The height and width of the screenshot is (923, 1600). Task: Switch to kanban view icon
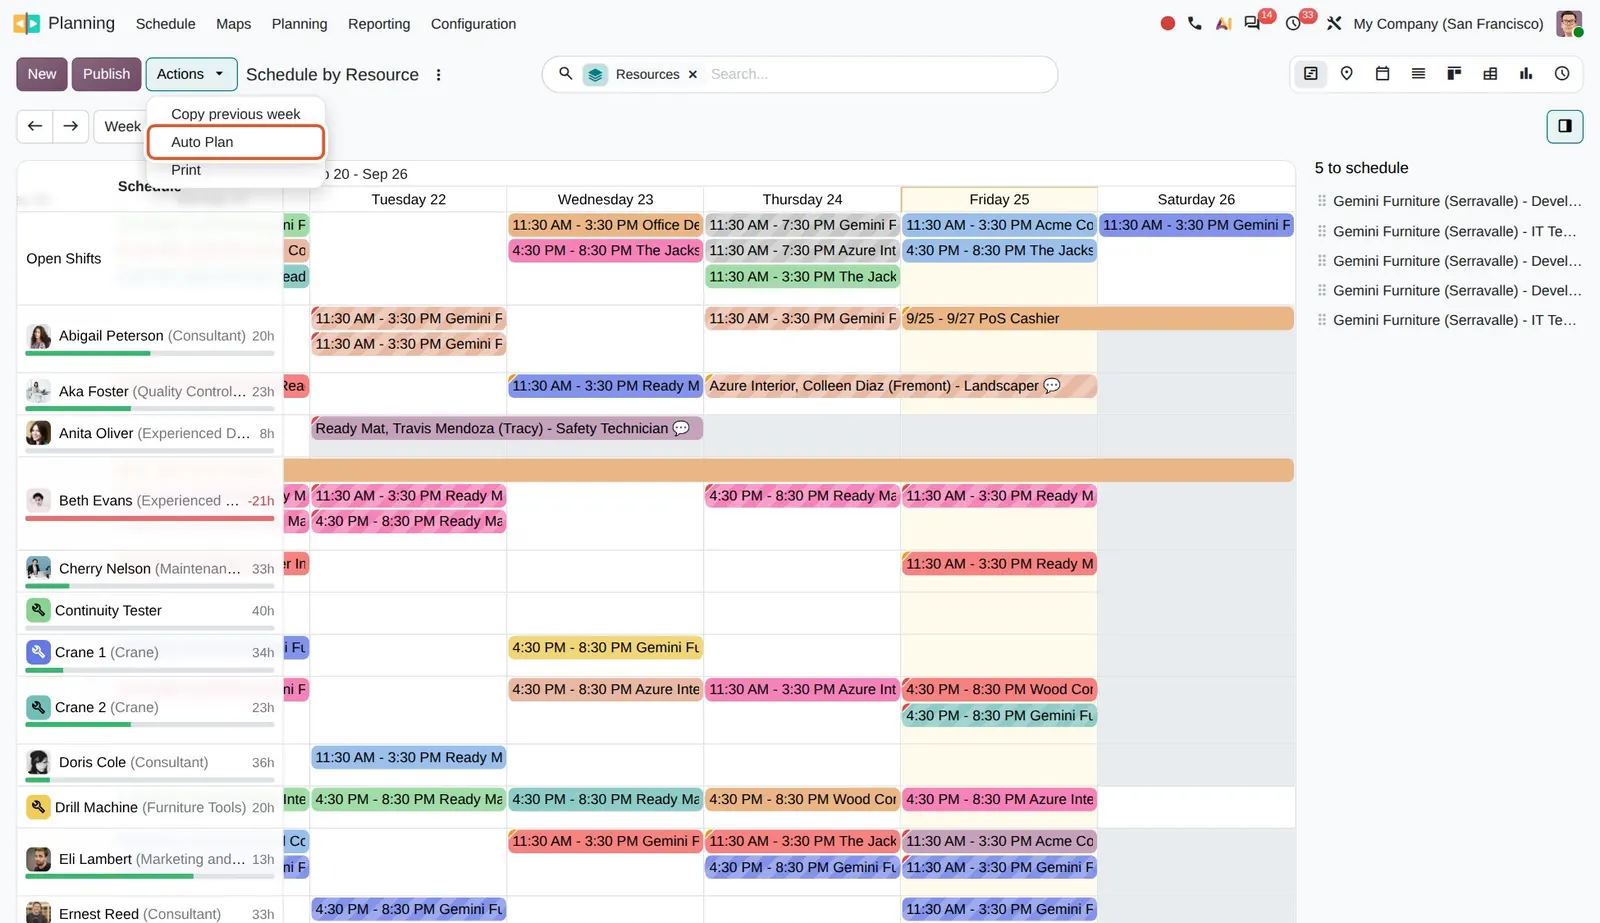click(x=1454, y=73)
